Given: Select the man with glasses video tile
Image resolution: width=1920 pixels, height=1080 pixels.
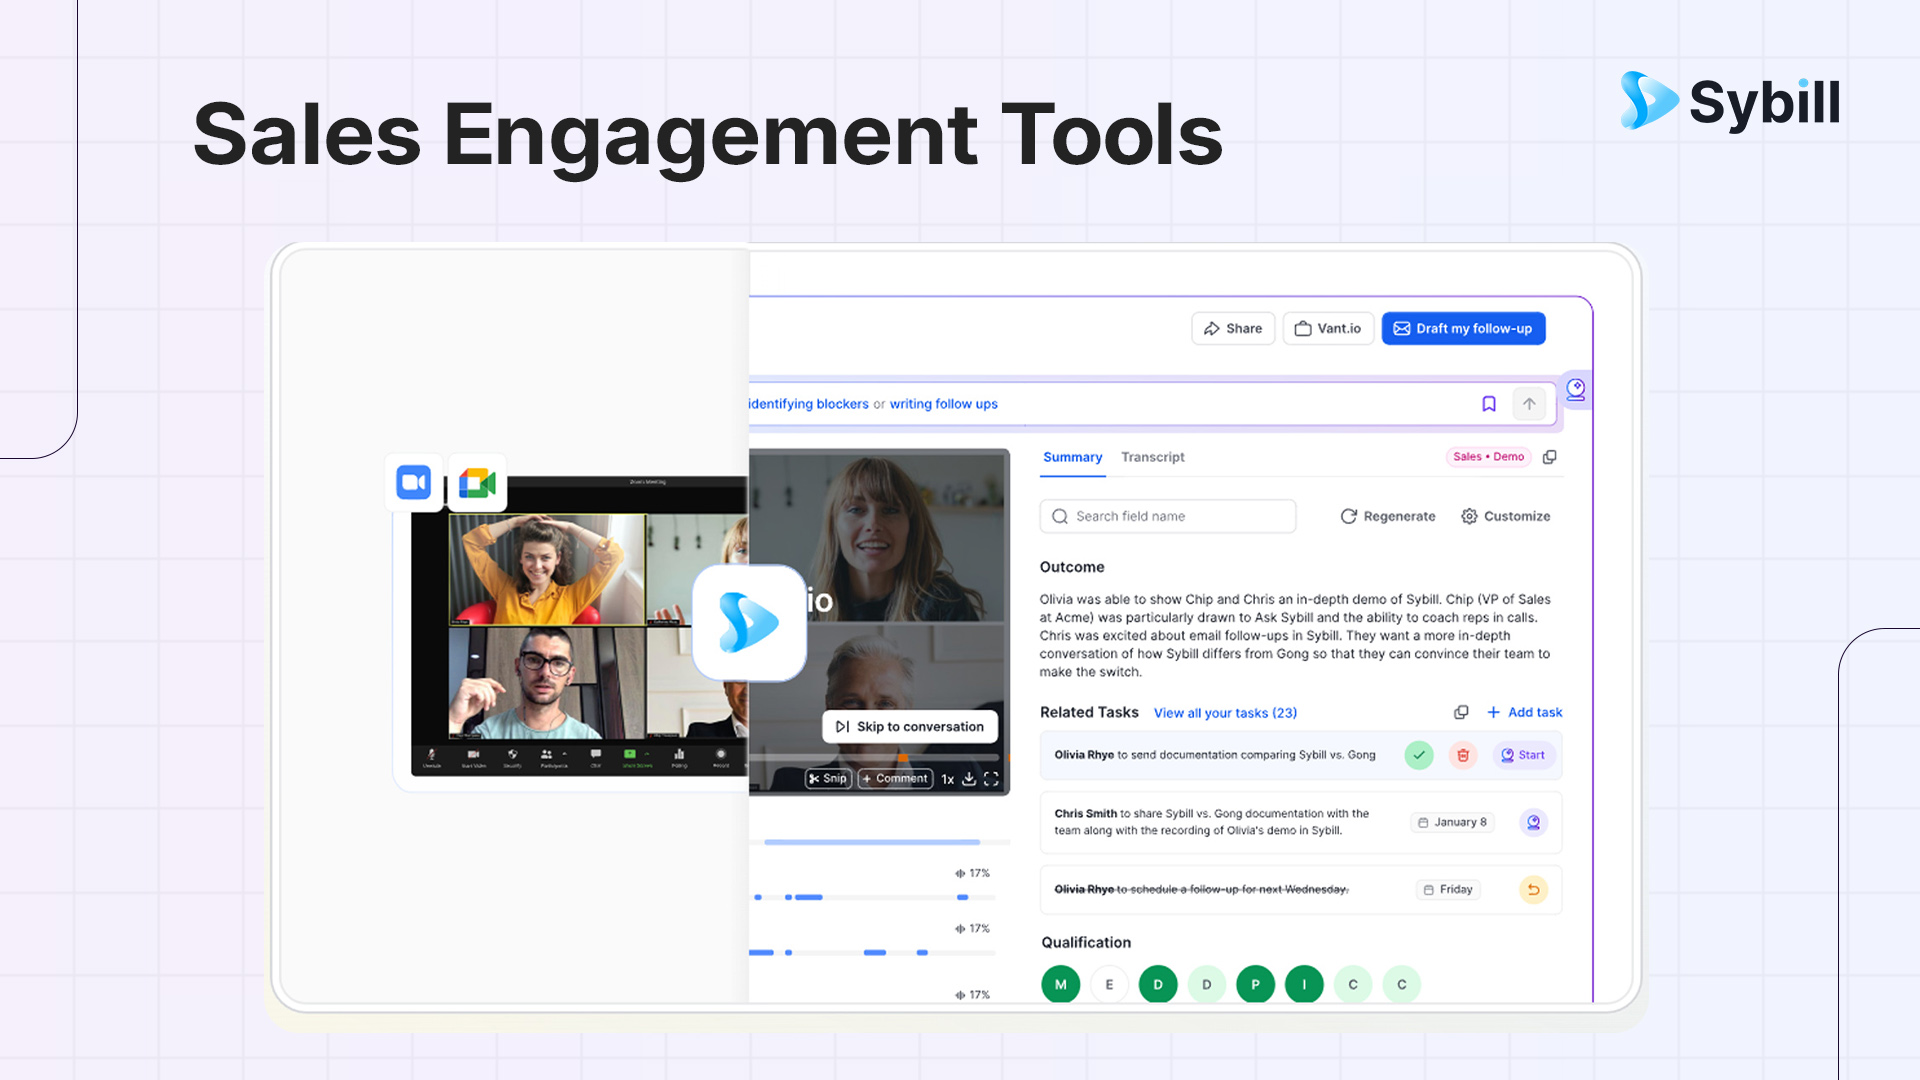Looking at the screenshot, I should pos(547,683).
